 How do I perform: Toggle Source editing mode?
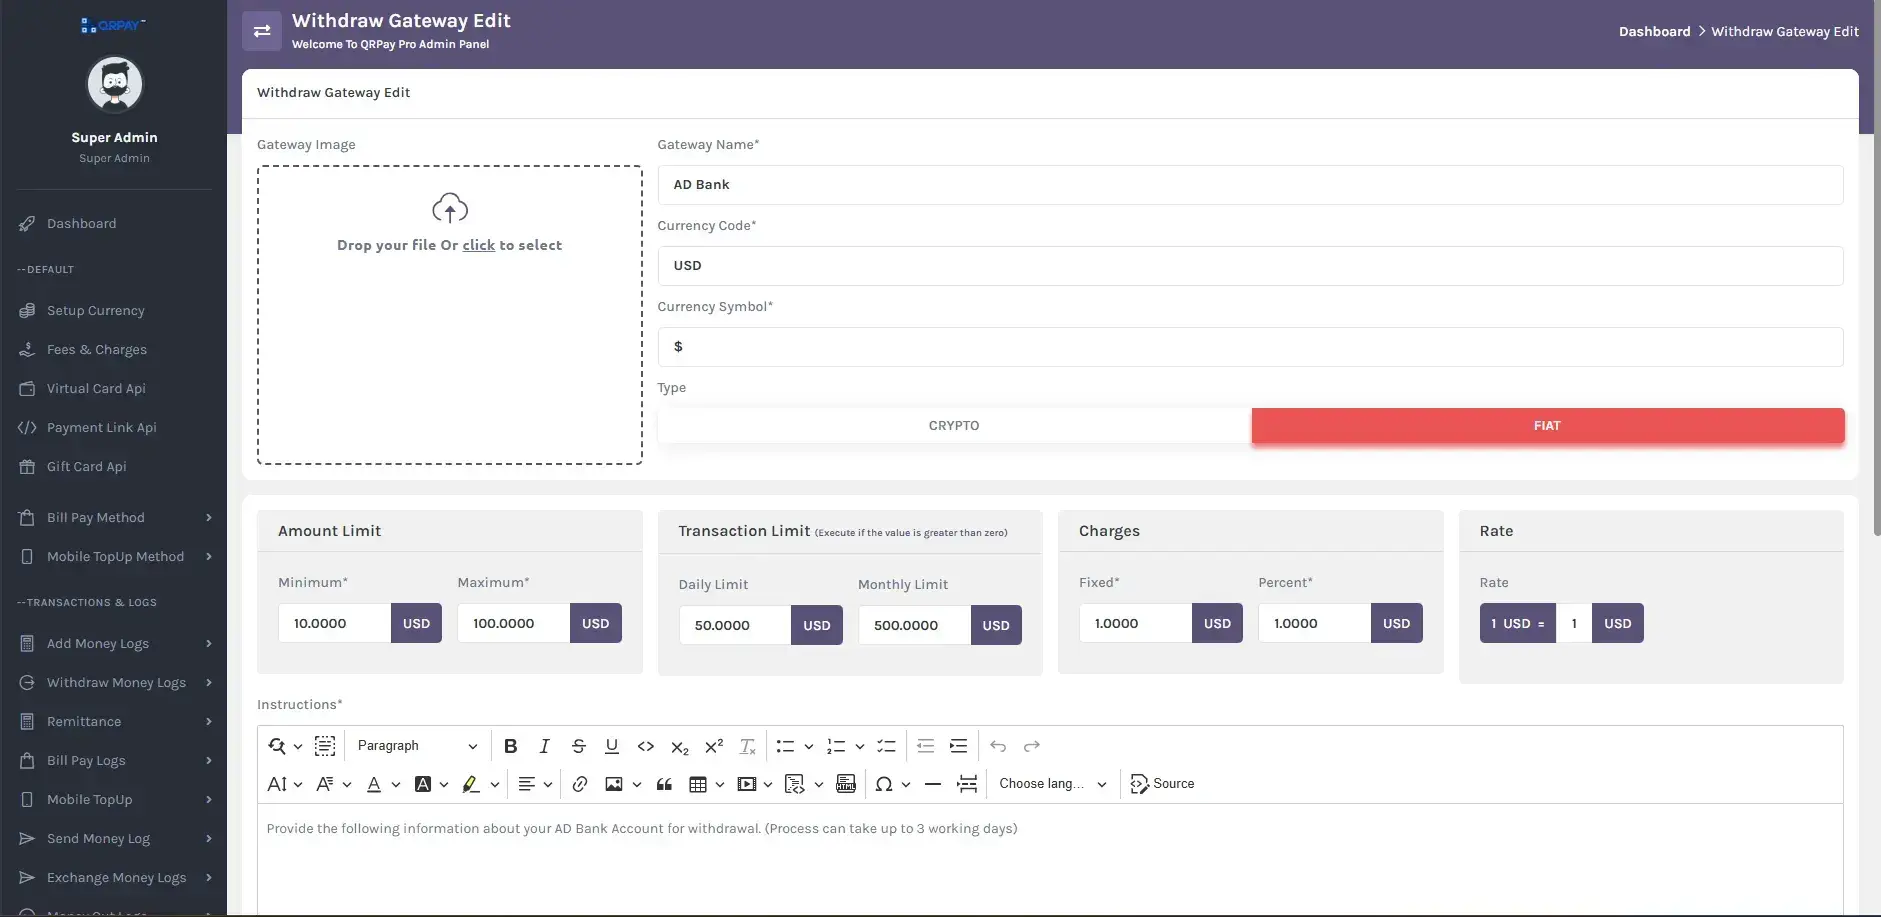pos(1162,784)
